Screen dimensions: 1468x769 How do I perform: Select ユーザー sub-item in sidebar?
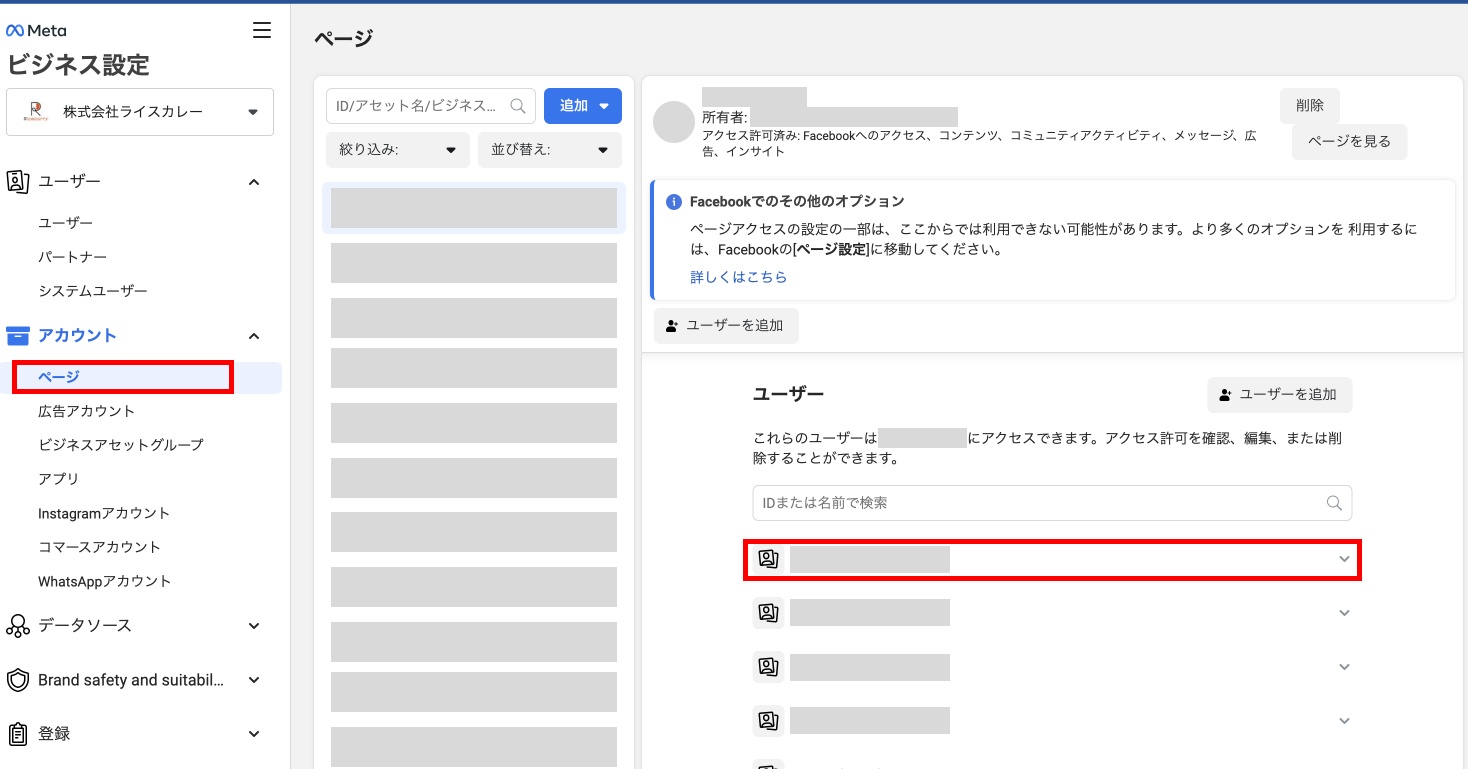[x=65, y=223]
